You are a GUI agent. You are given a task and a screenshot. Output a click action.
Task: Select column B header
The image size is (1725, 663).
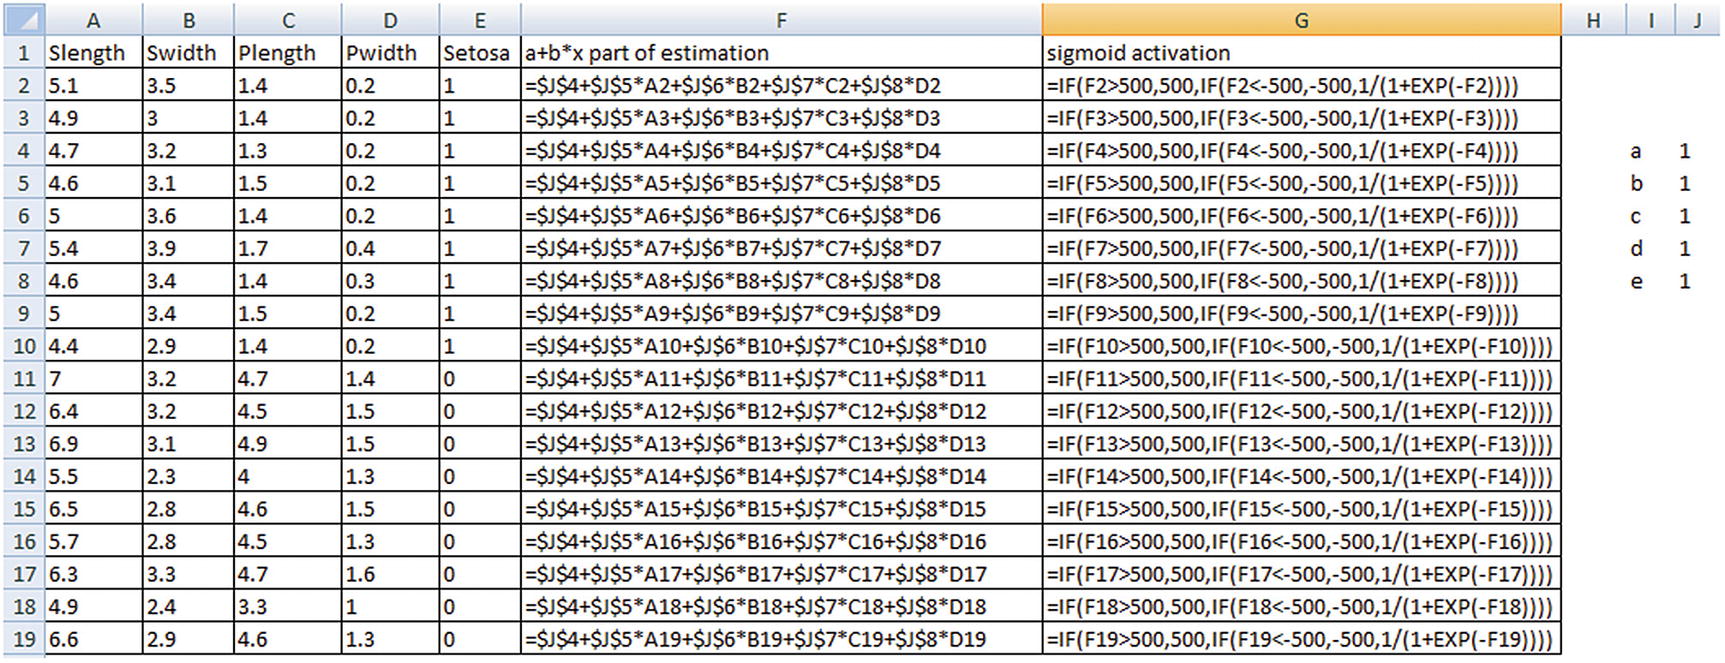[x=188, y=20]
